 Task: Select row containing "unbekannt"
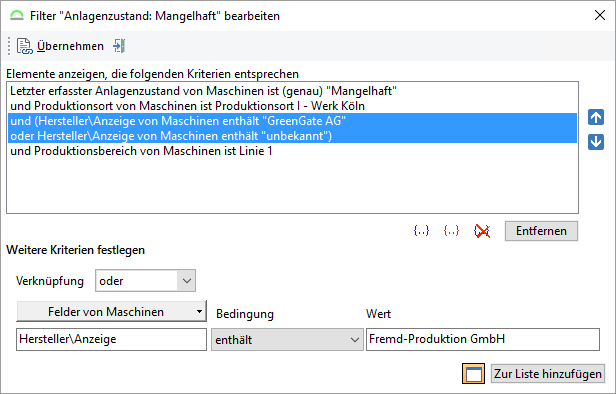point(292,136)
